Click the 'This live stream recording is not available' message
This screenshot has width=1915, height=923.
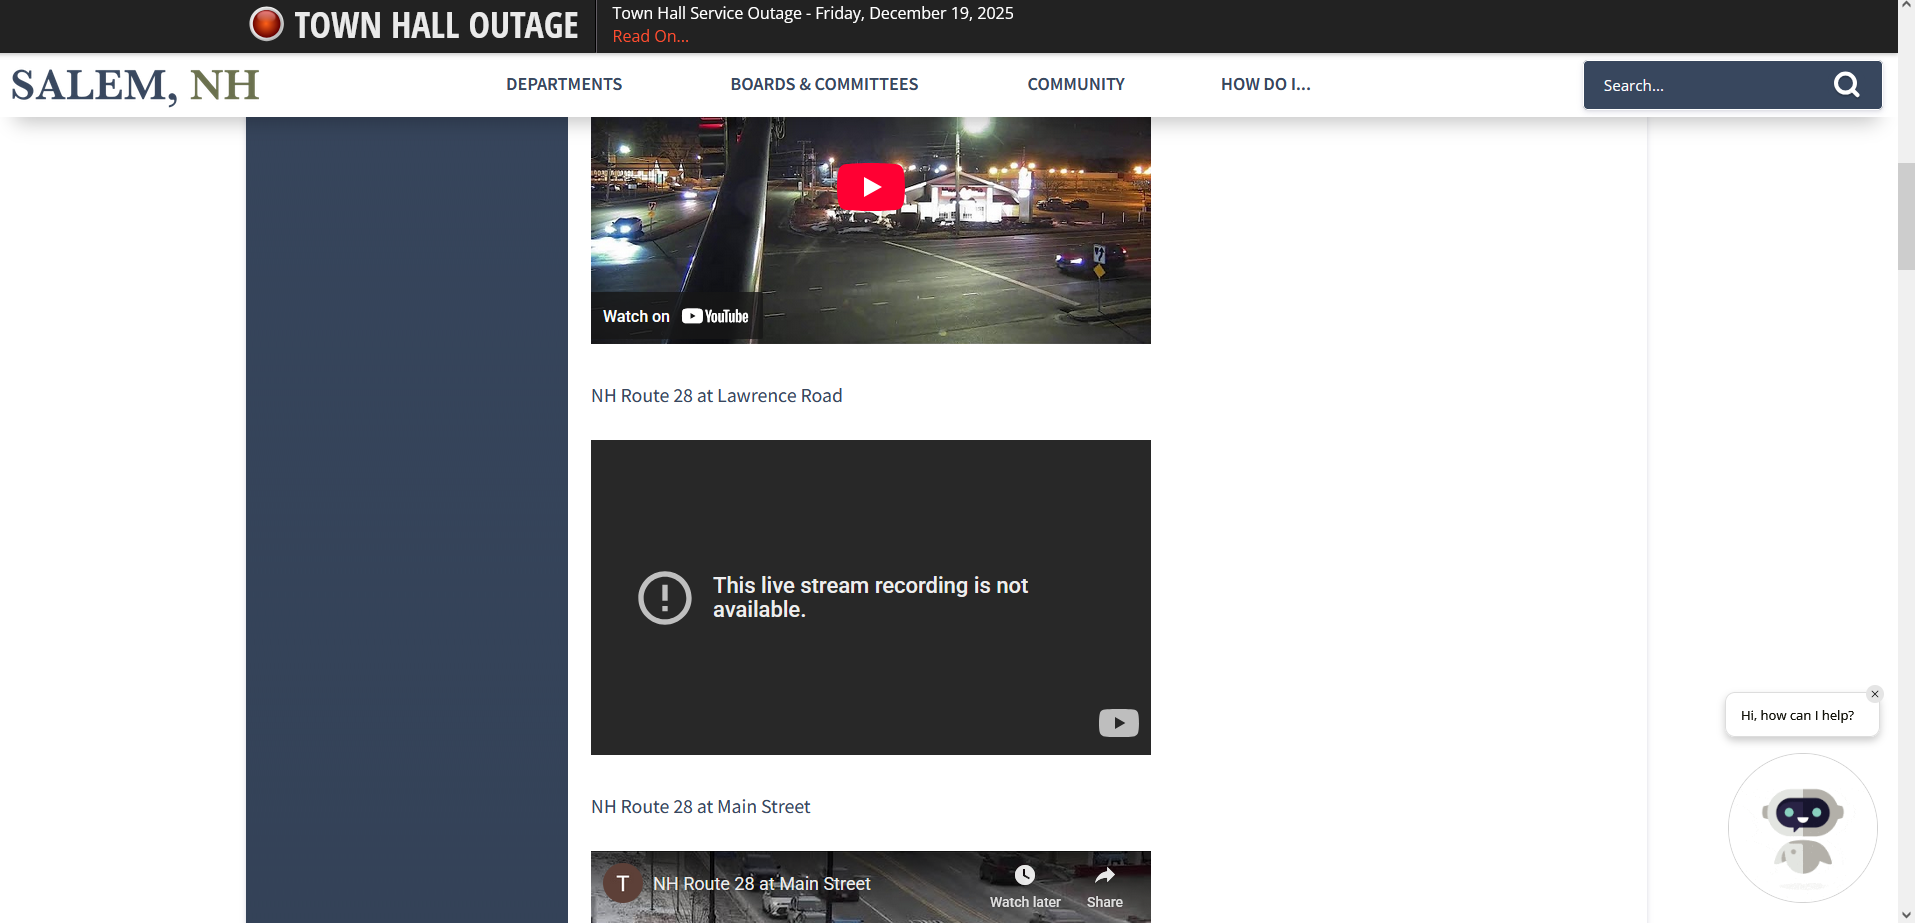click(871, 597)
